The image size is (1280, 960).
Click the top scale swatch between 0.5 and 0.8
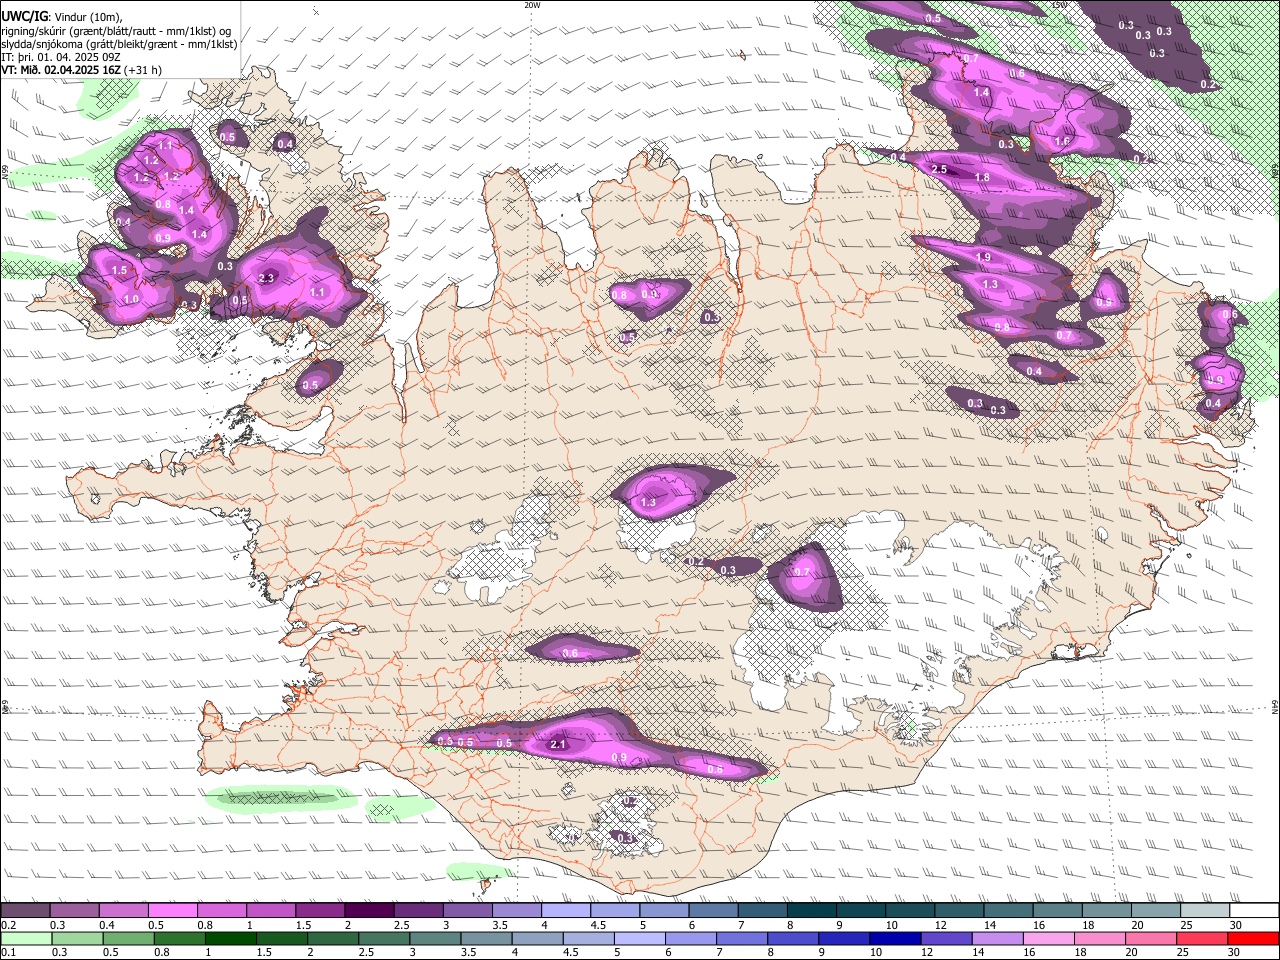pyautogui.click(x=172, y=911)
